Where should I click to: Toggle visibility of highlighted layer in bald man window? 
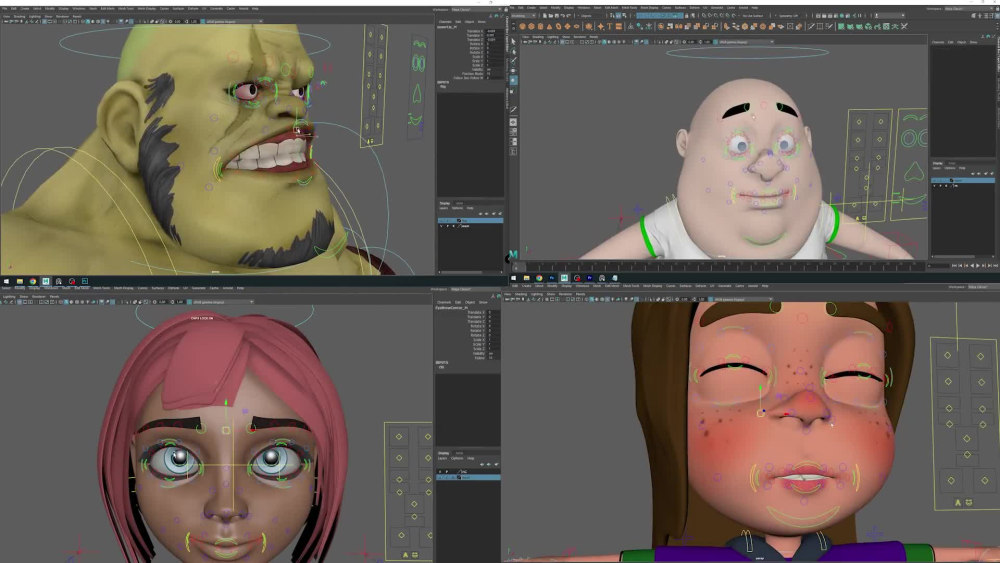(x=935, y=180)
